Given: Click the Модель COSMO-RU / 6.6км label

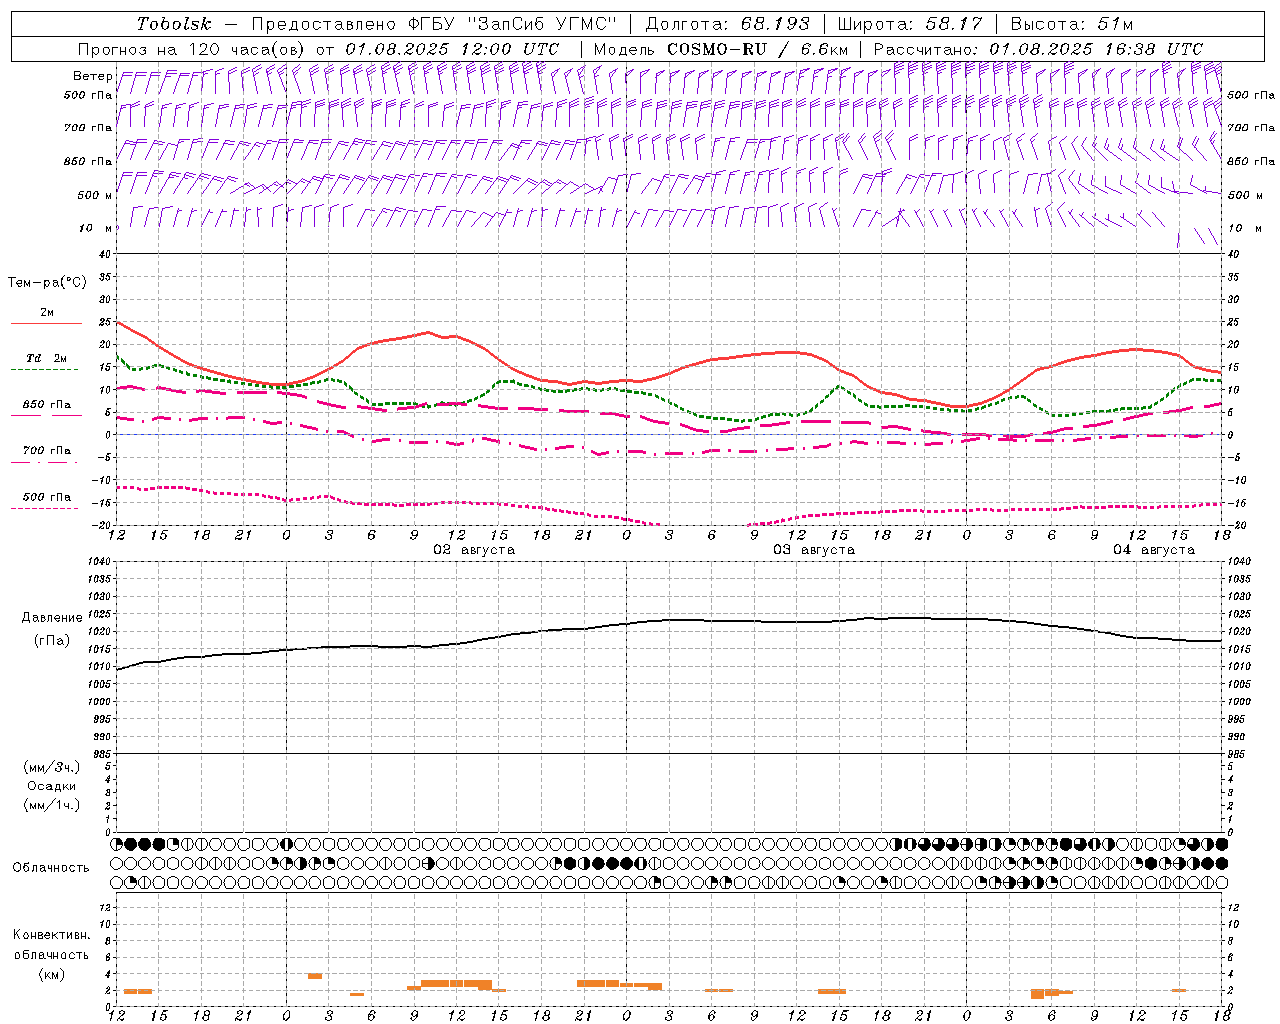Looking at the screenshot, I should [720, 49].
